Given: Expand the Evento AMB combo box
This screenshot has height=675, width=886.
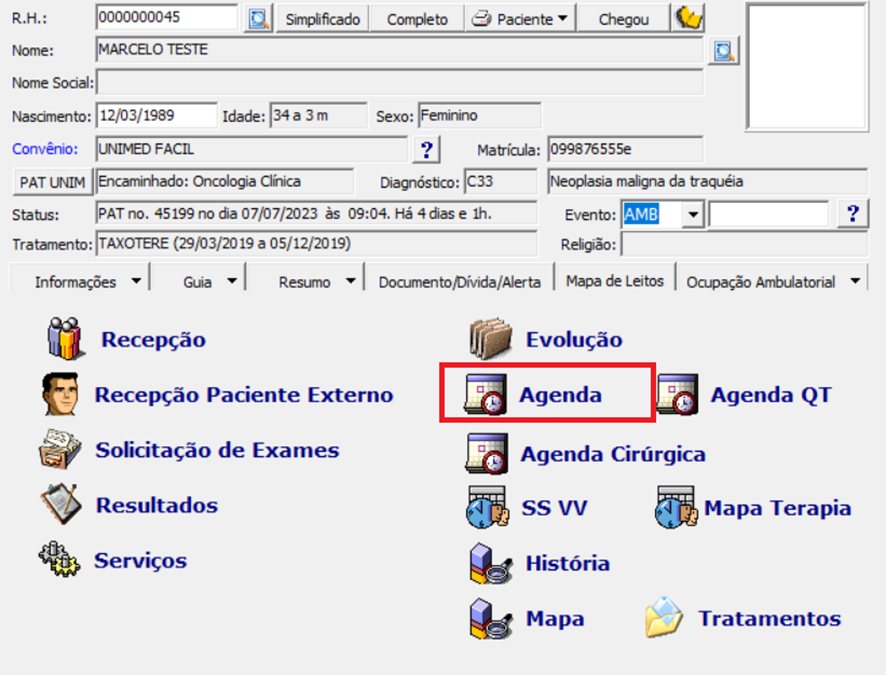Looking at the screenshot, I should 693,215.
